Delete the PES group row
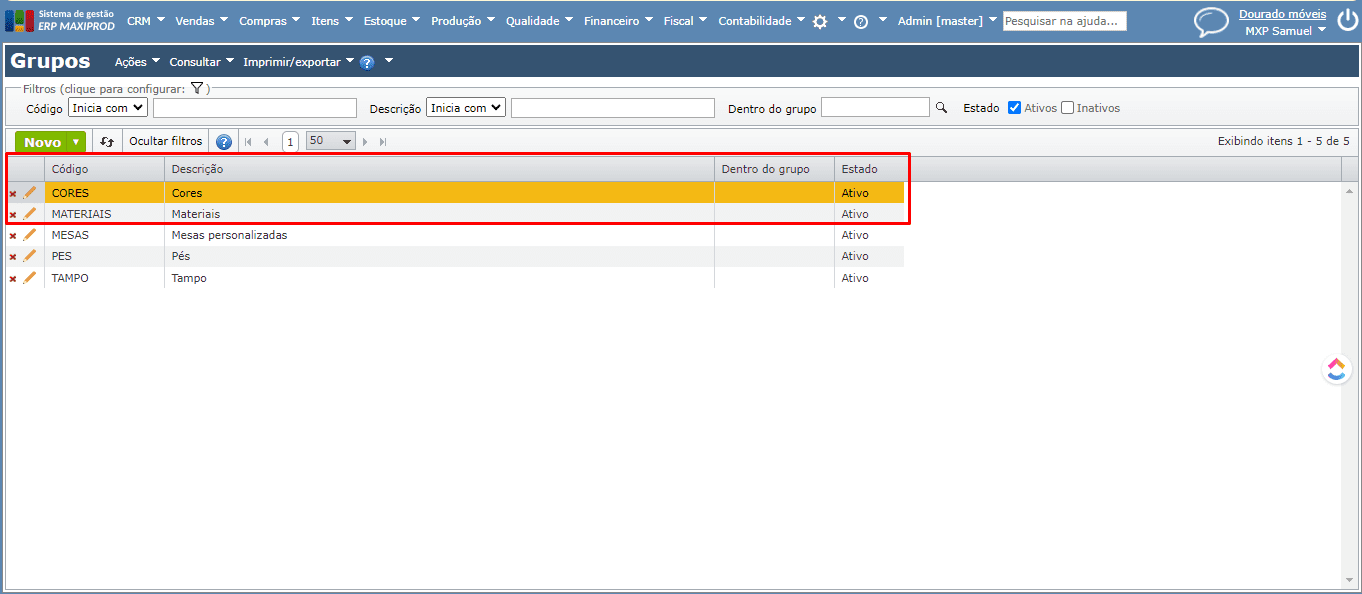The image size is (1362, 594). [x=13, y=258]
